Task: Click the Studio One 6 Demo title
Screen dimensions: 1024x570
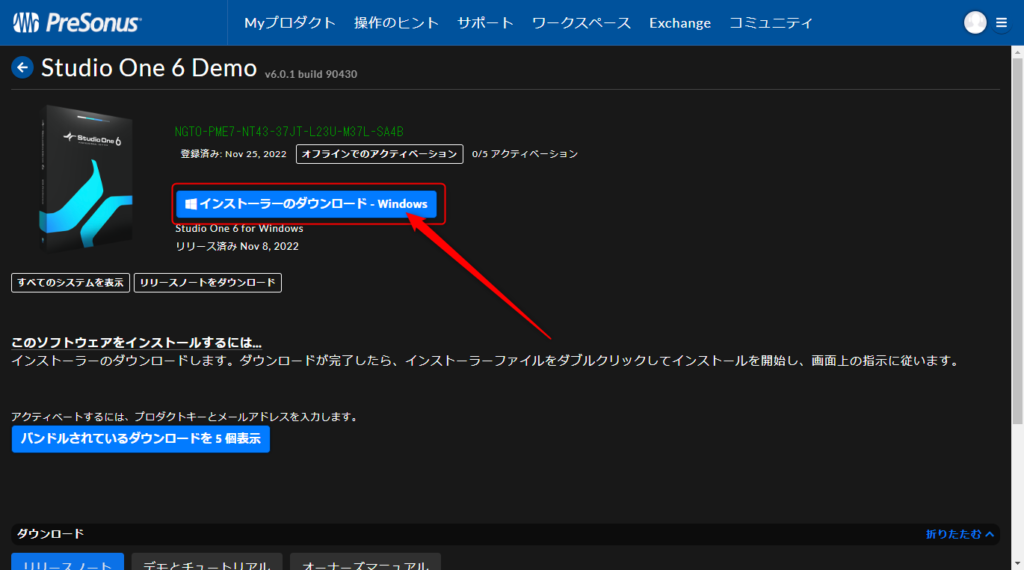Action: coord(149,68)
